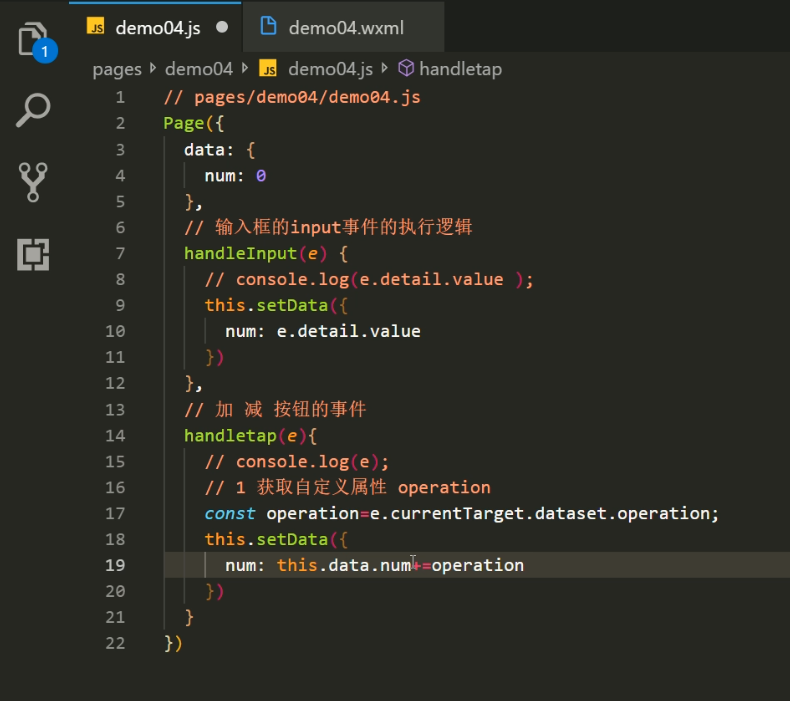Viewport: 790px width, 701px height.
Task: Click 'num: 0' on line 4
Action: click(235, 175)
